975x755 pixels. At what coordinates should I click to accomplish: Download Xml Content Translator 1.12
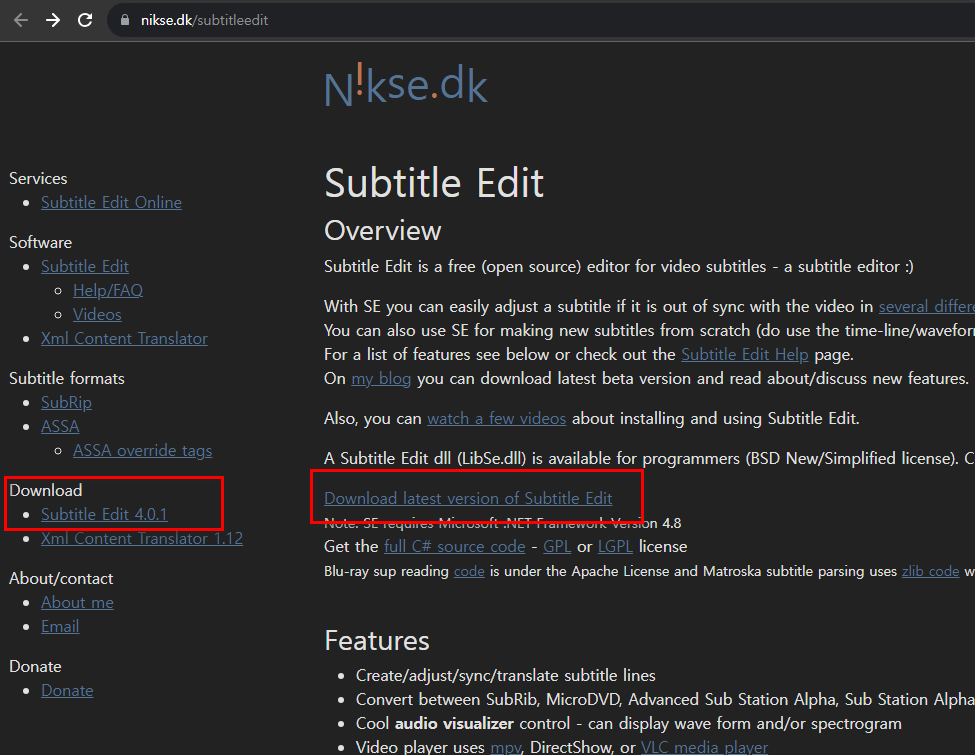pos(142,539)
